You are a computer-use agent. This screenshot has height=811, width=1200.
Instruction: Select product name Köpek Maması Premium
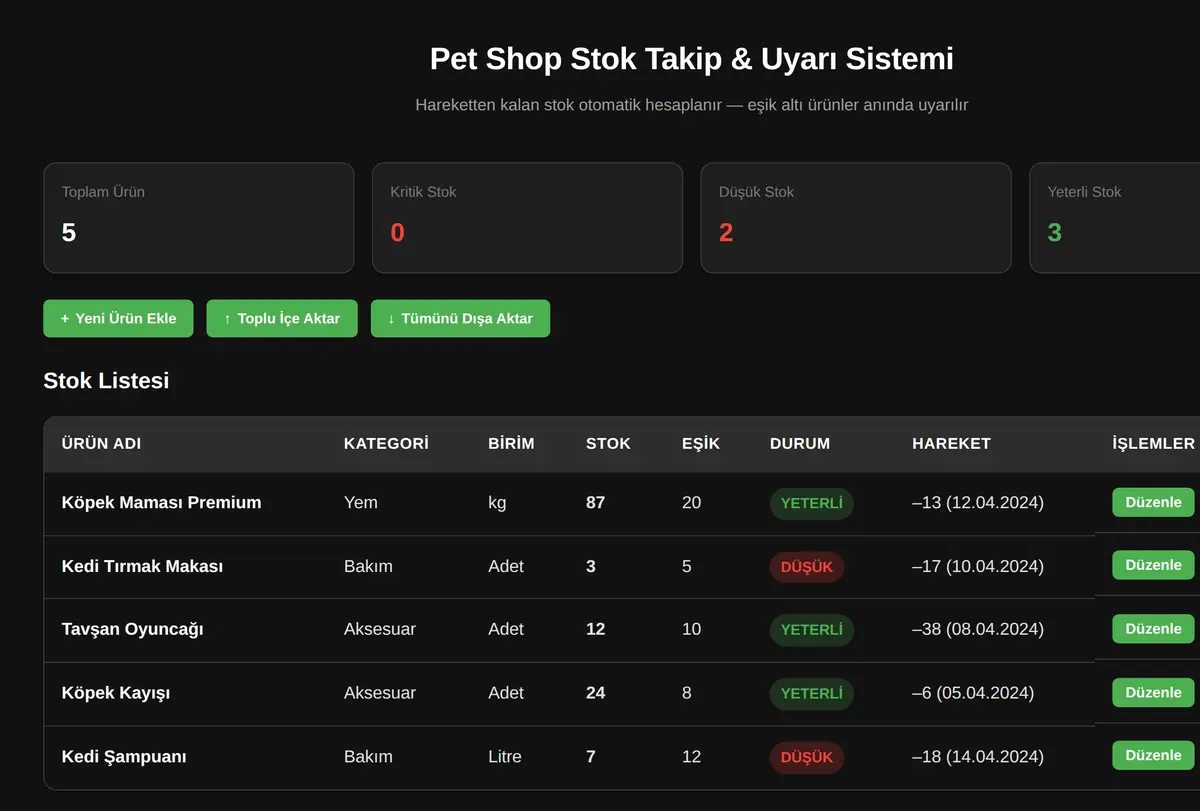pos(161,503)
